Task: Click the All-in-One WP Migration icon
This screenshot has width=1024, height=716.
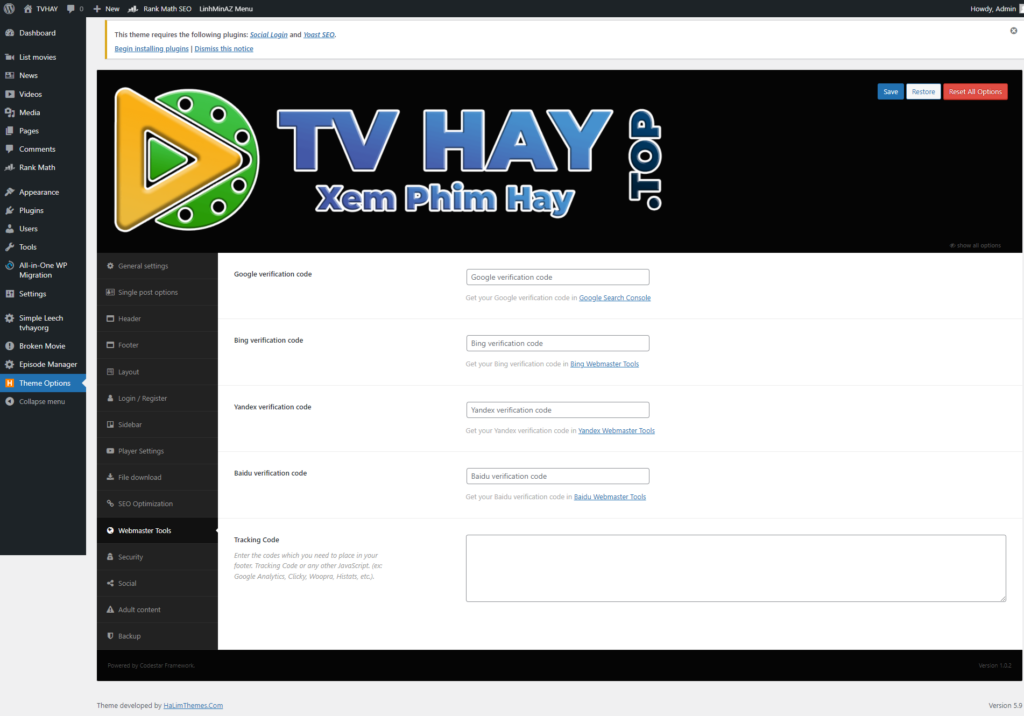Action: coord(10,265)
